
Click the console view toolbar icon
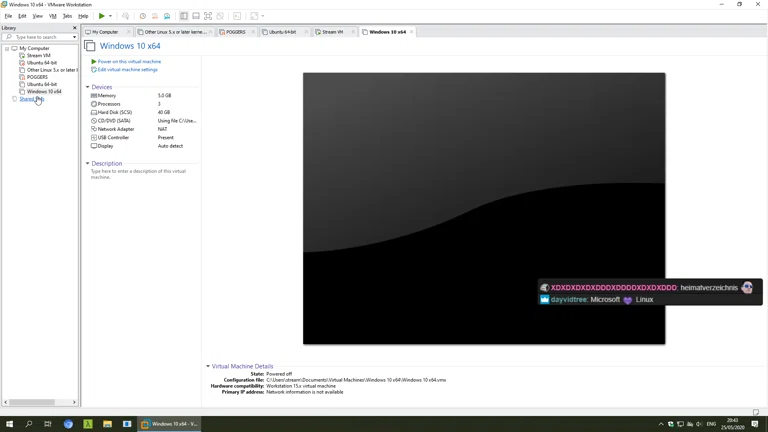[x=237, y=16]
